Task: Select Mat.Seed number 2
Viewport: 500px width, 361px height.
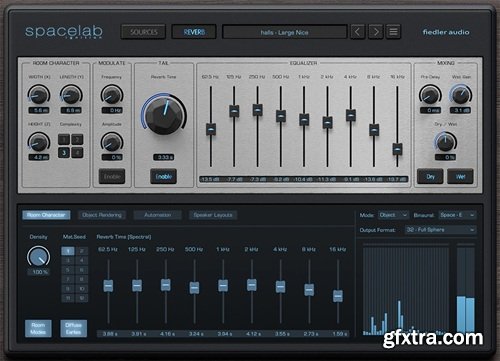Action: (x=82, y=251)
